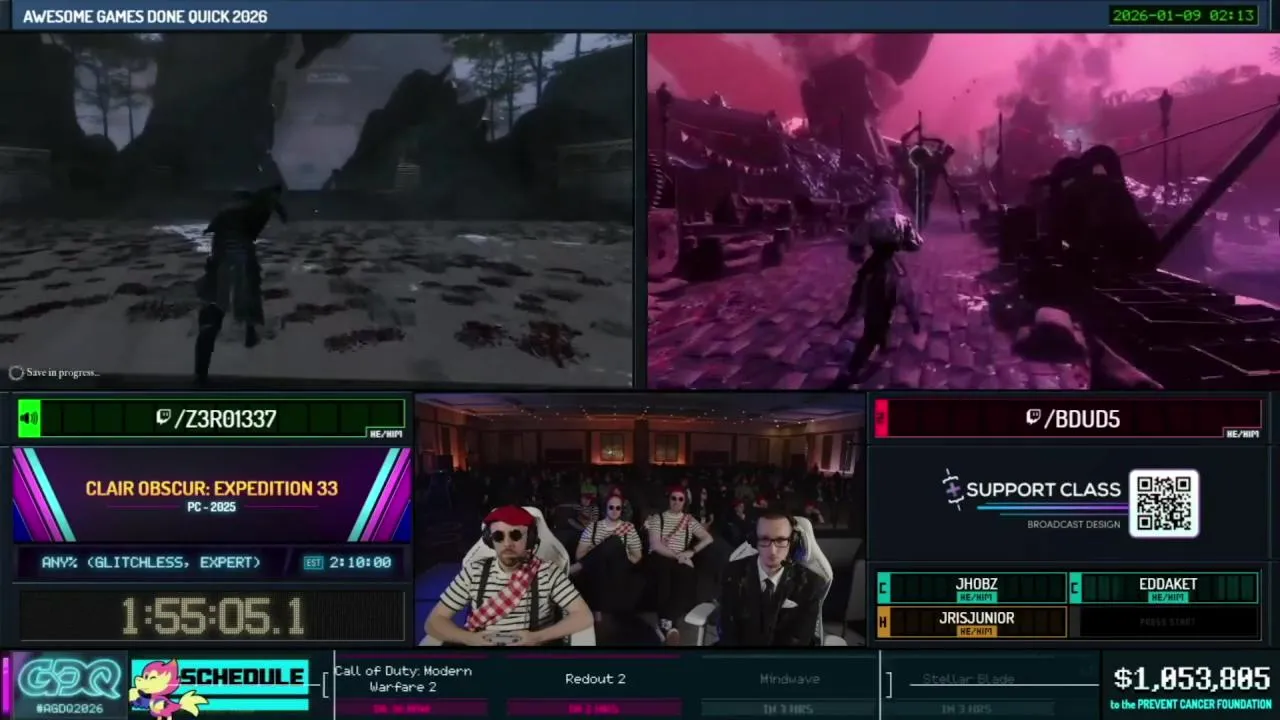
Task: Click the "PC - 2025" platform label
Action: coord(211,508)
